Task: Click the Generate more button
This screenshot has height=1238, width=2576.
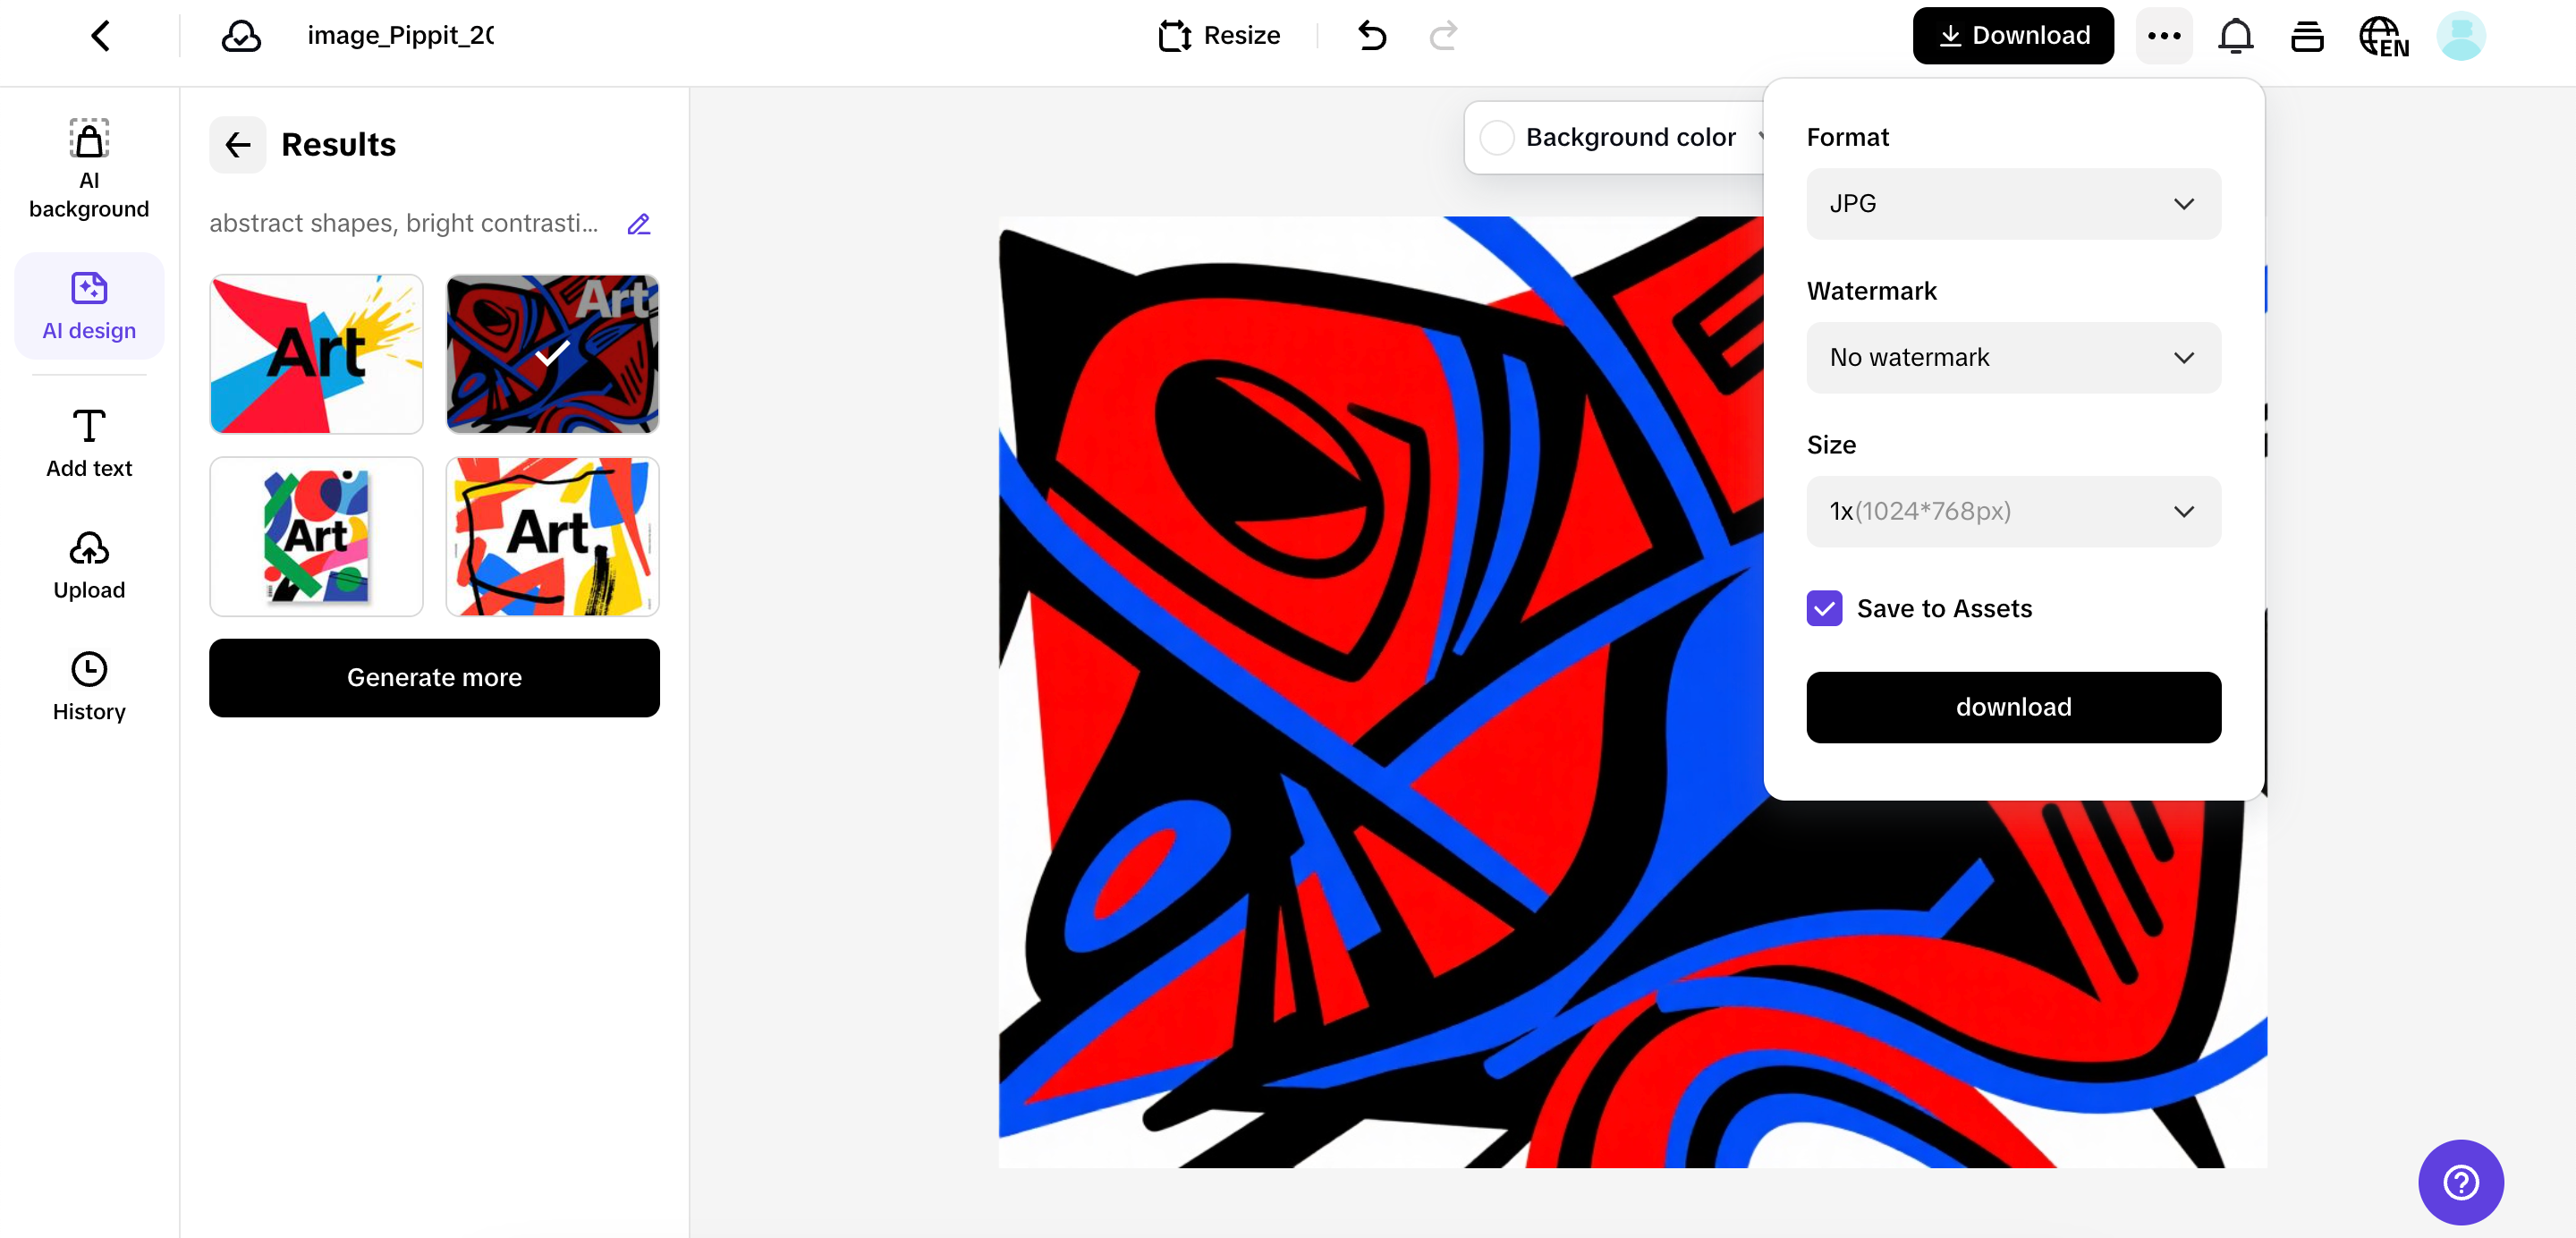Action: [433, 677]
